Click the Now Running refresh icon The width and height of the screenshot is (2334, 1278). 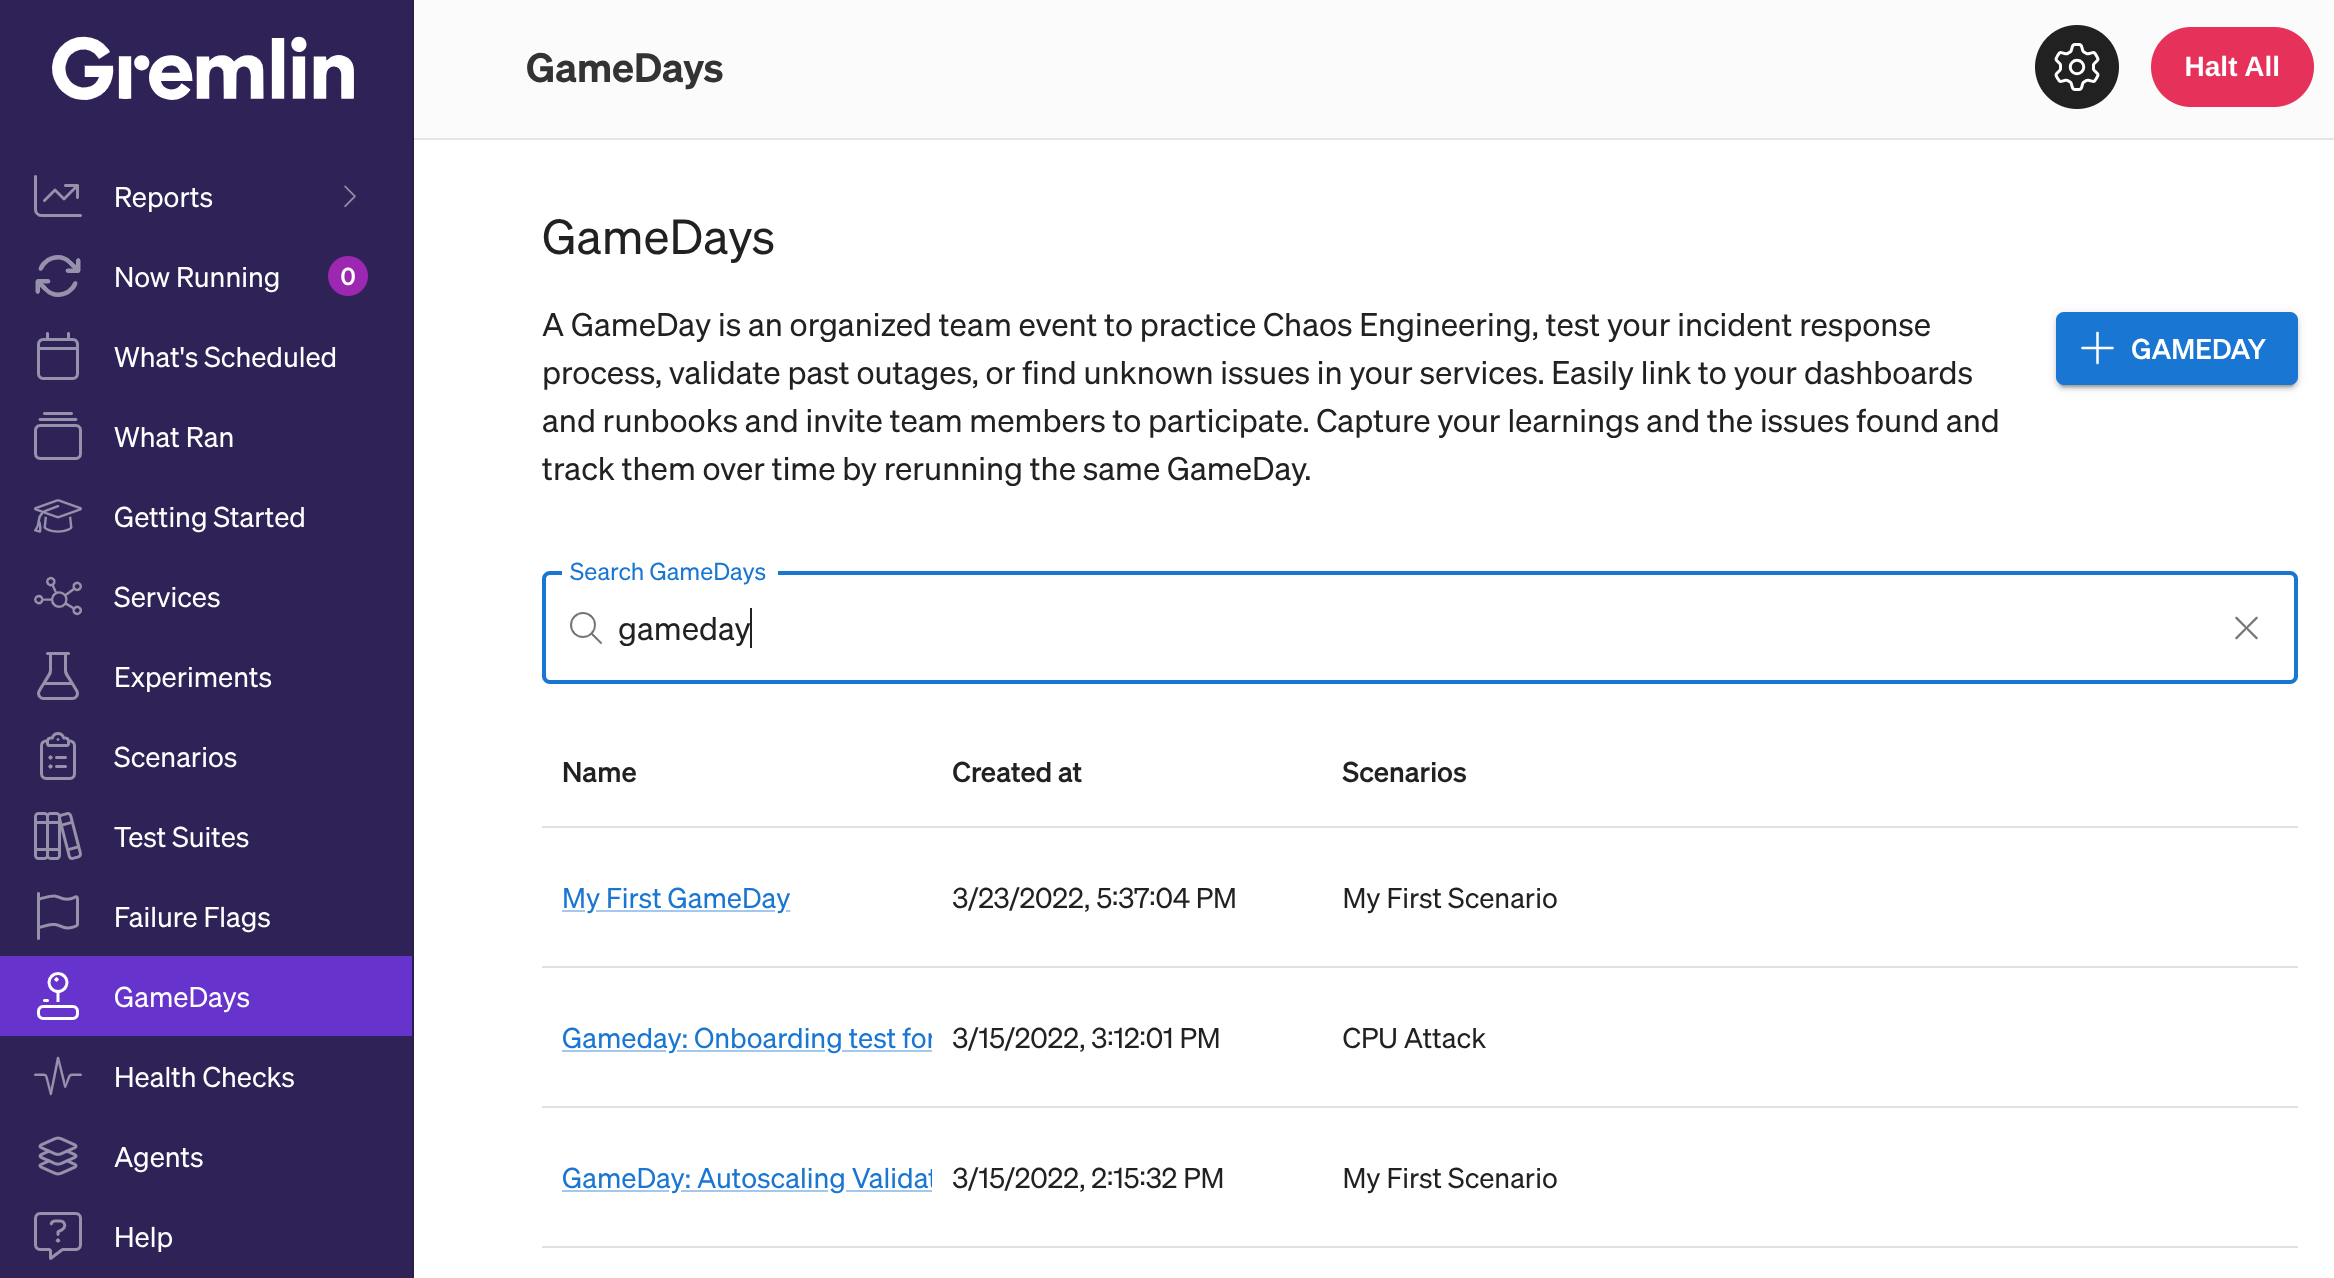click(58, 276)
